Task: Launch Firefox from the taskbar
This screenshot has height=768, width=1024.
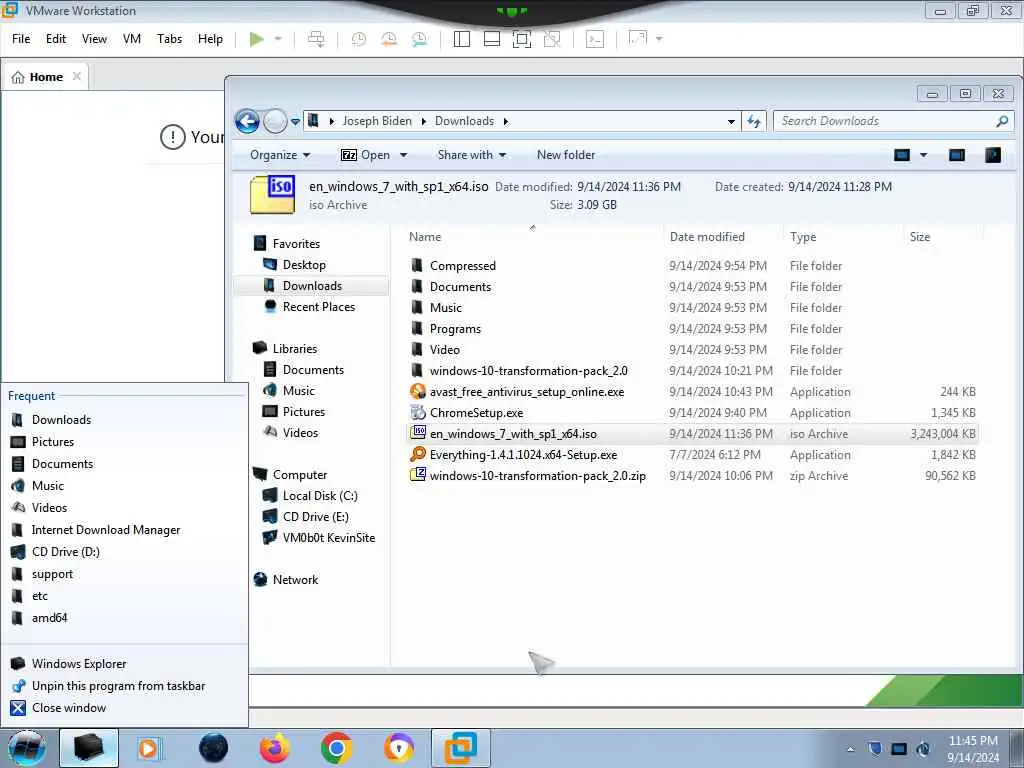Action: (274, 748)
